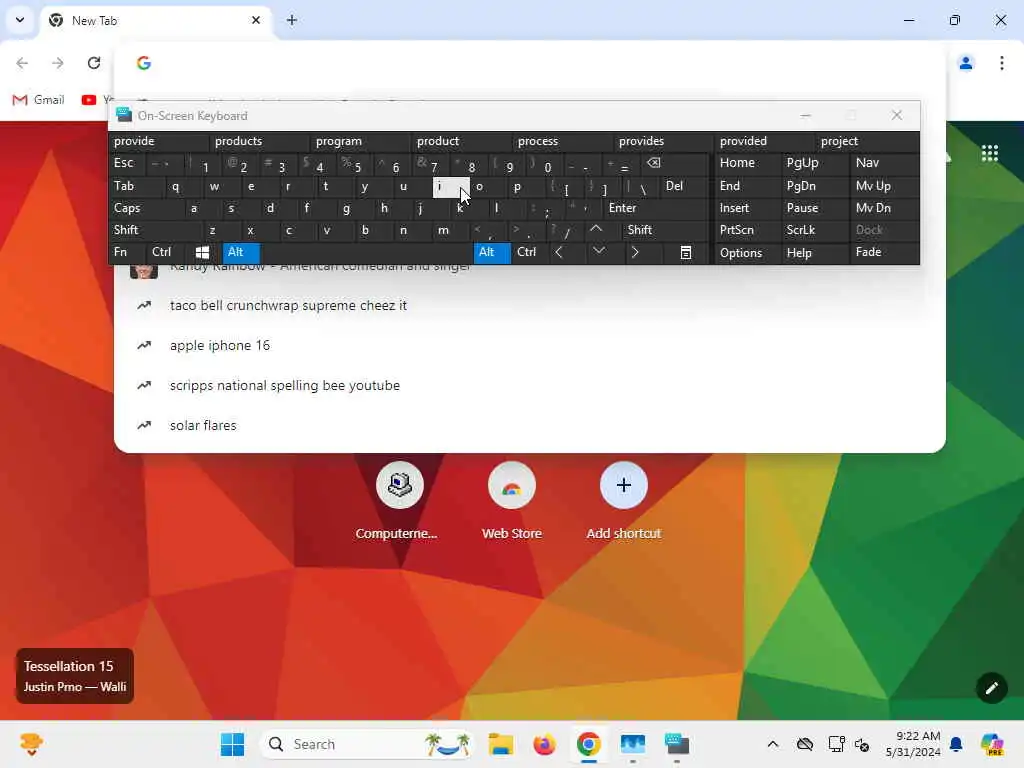Choose the 'apple iphone 16' suggestion
This screenshot has height=768, width=1024.
530,345
